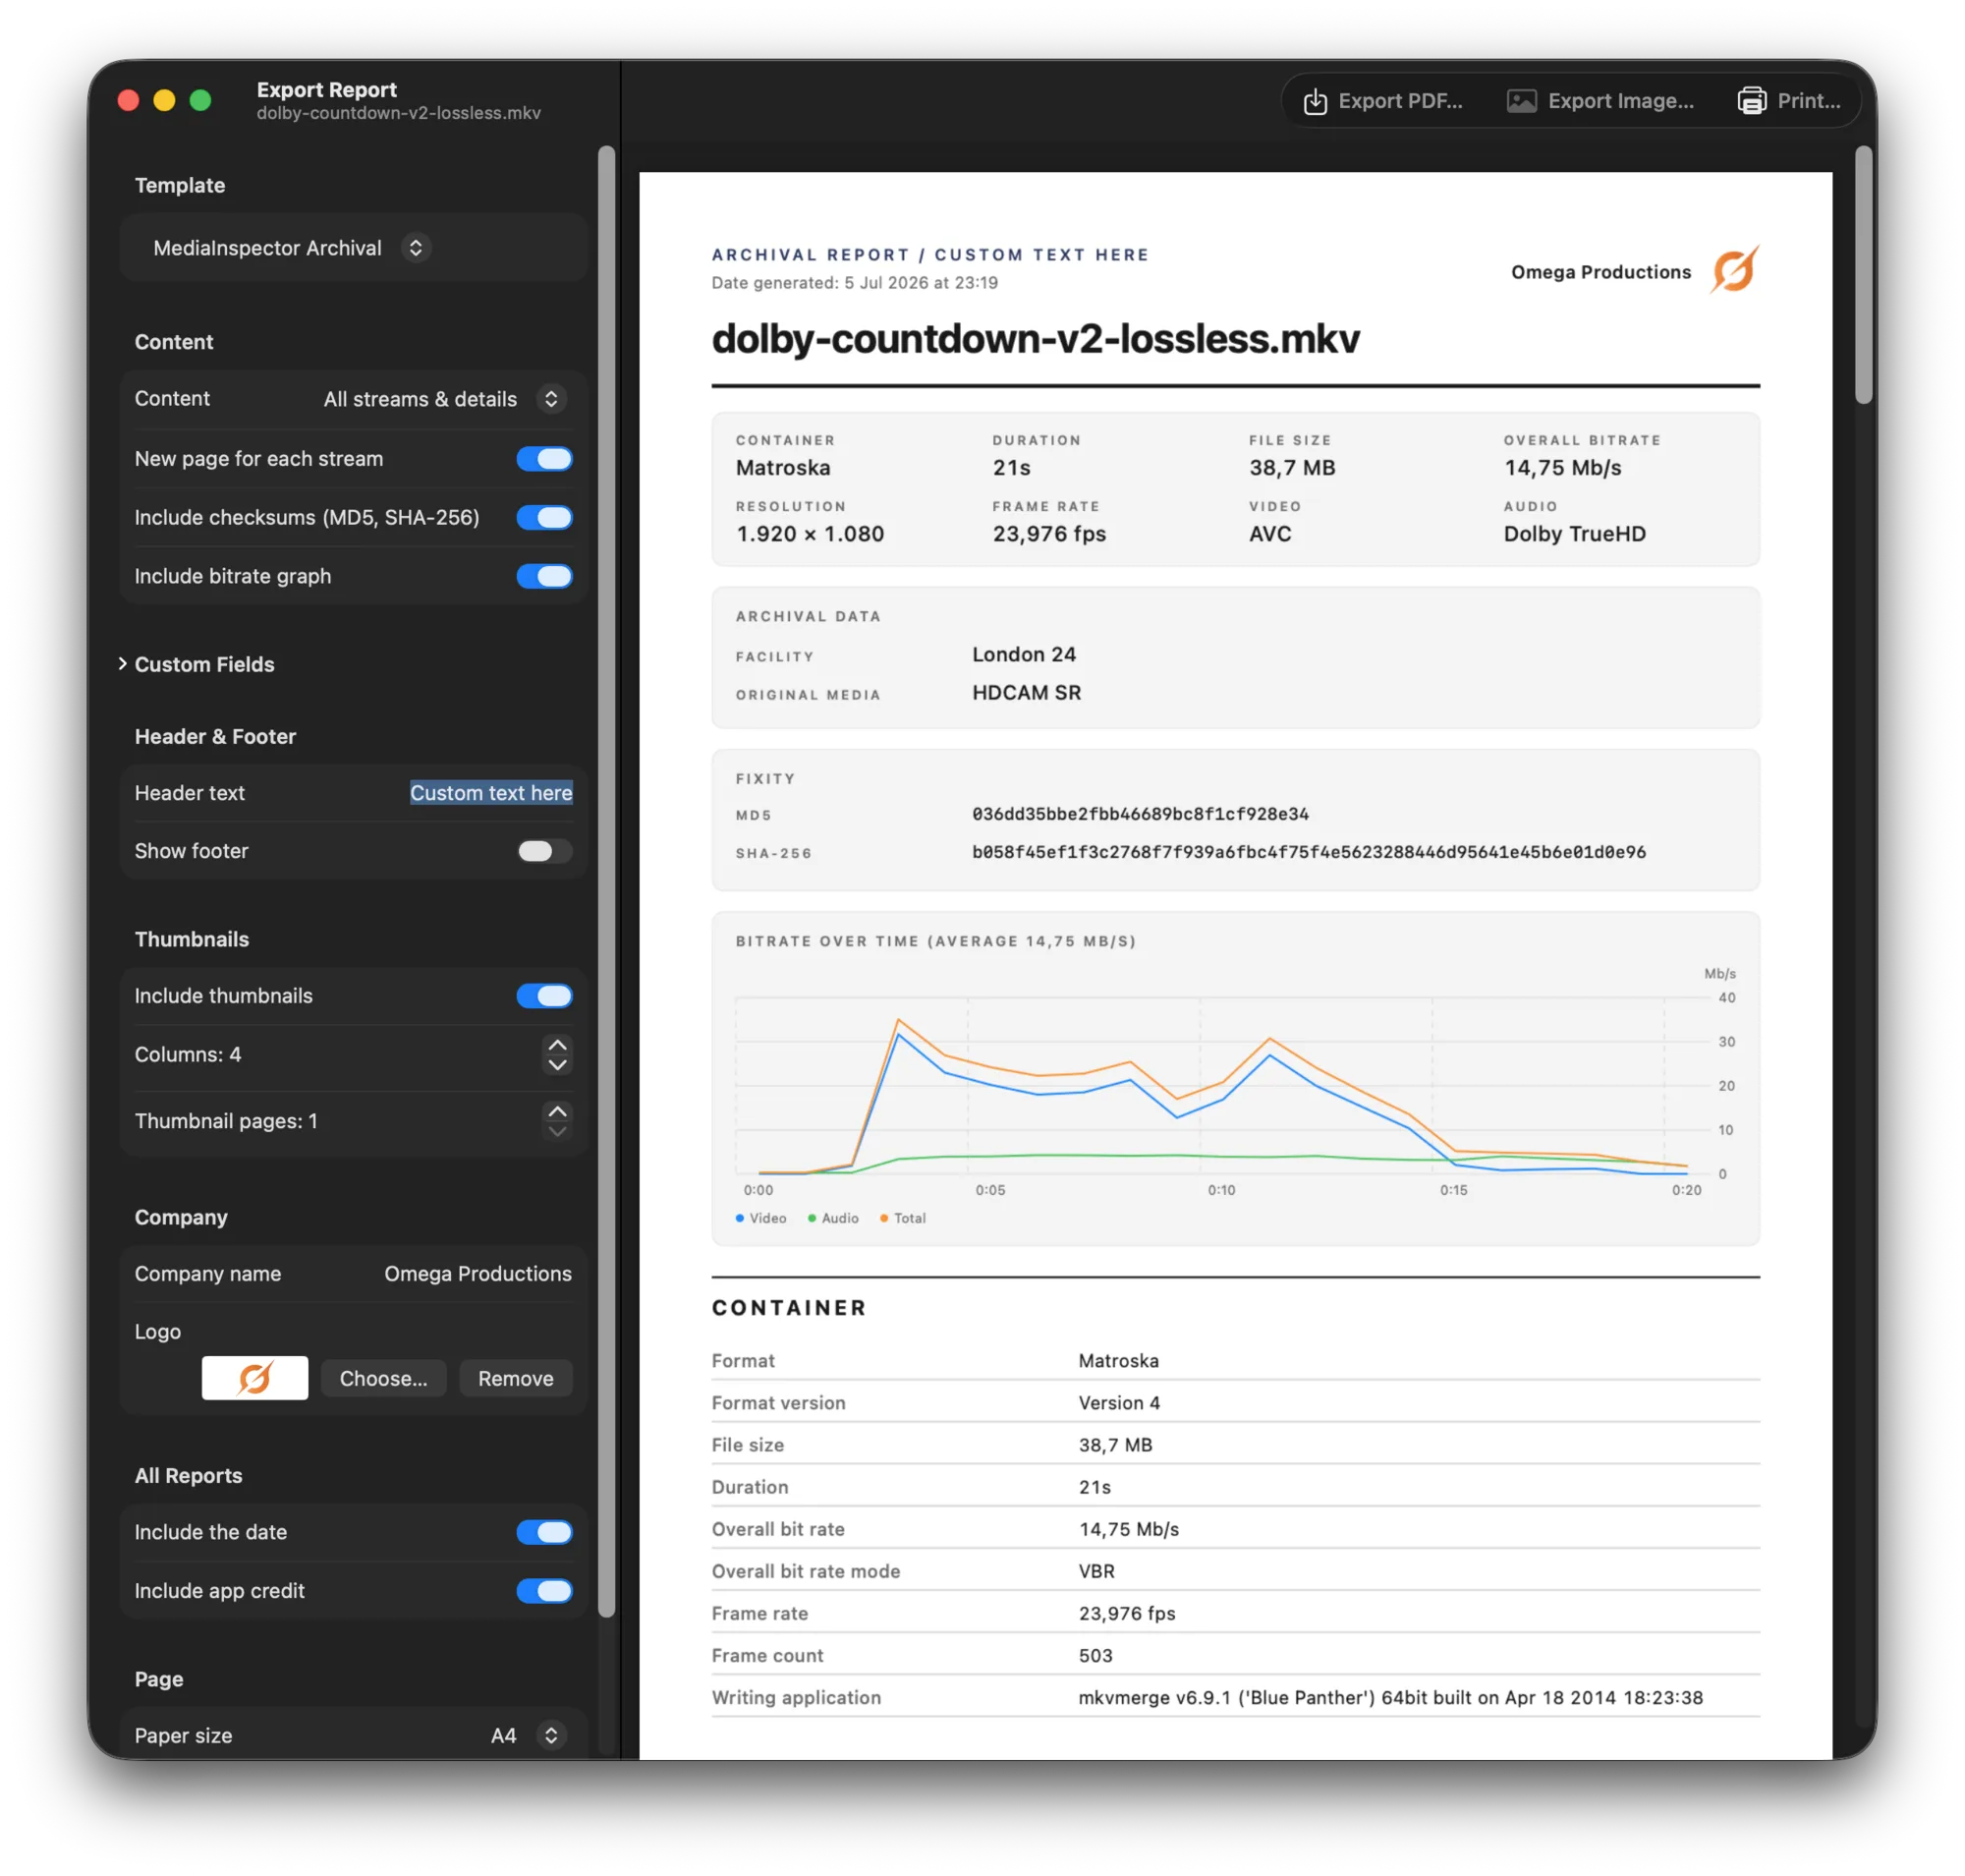Click the 'London 24' facility value

point(1024,654)
